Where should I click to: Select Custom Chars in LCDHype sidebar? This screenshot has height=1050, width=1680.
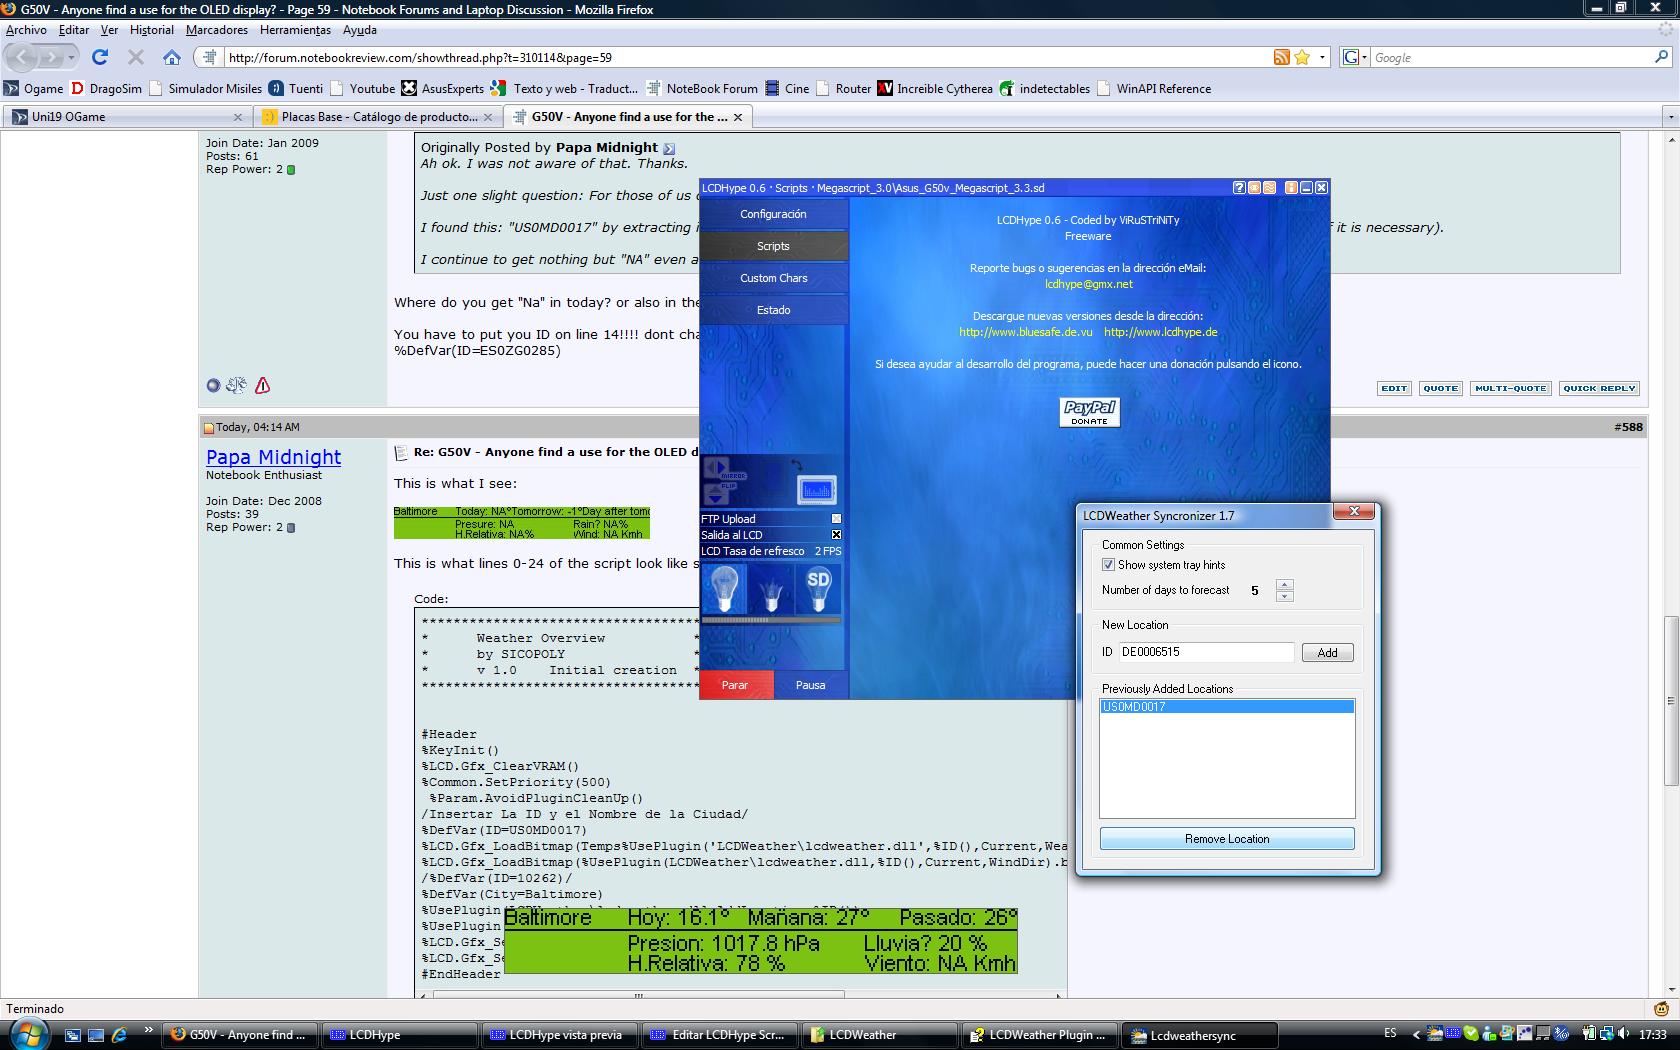pos(773,278)
